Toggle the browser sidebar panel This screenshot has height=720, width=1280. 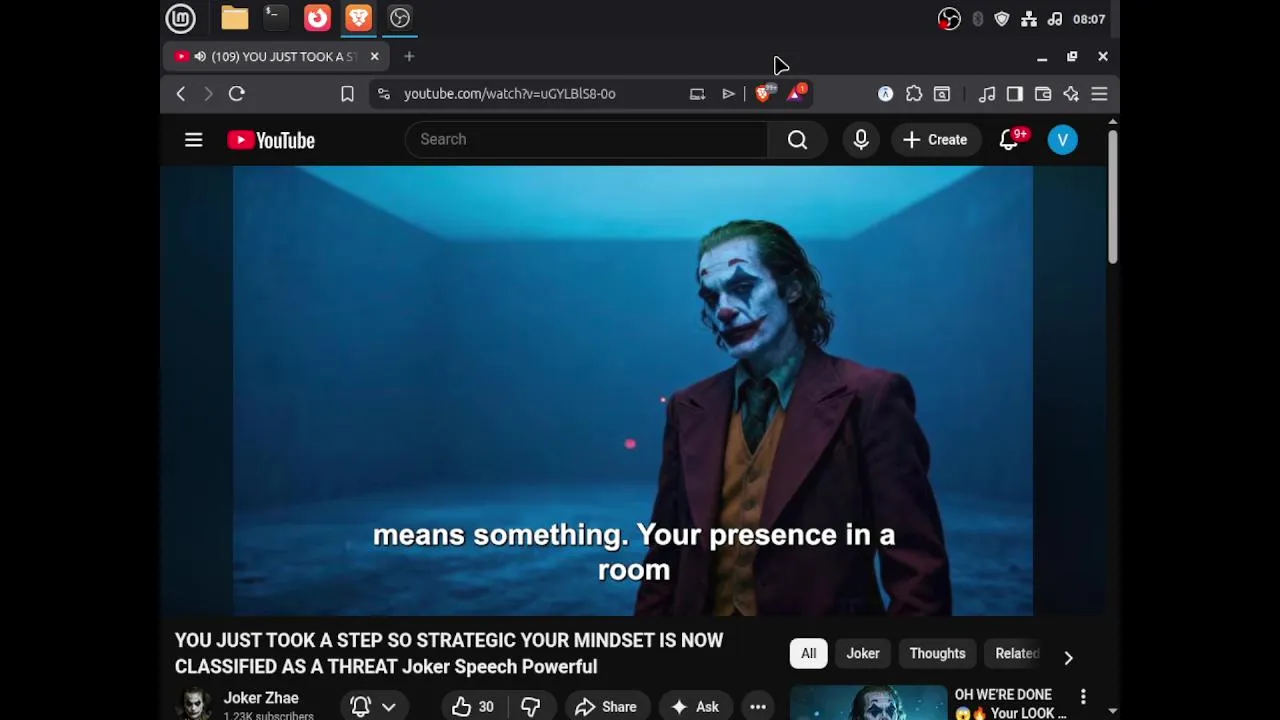click(x=1015, y=94)
